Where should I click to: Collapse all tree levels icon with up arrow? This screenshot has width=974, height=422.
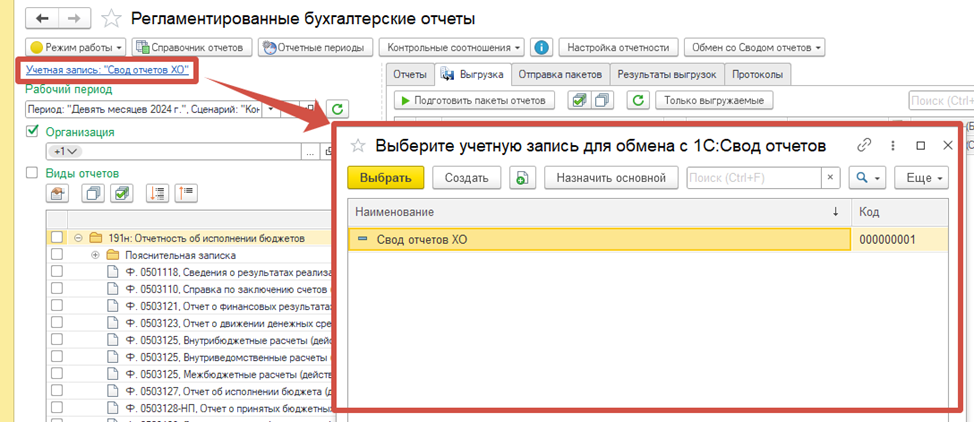[x=186, y=194]
